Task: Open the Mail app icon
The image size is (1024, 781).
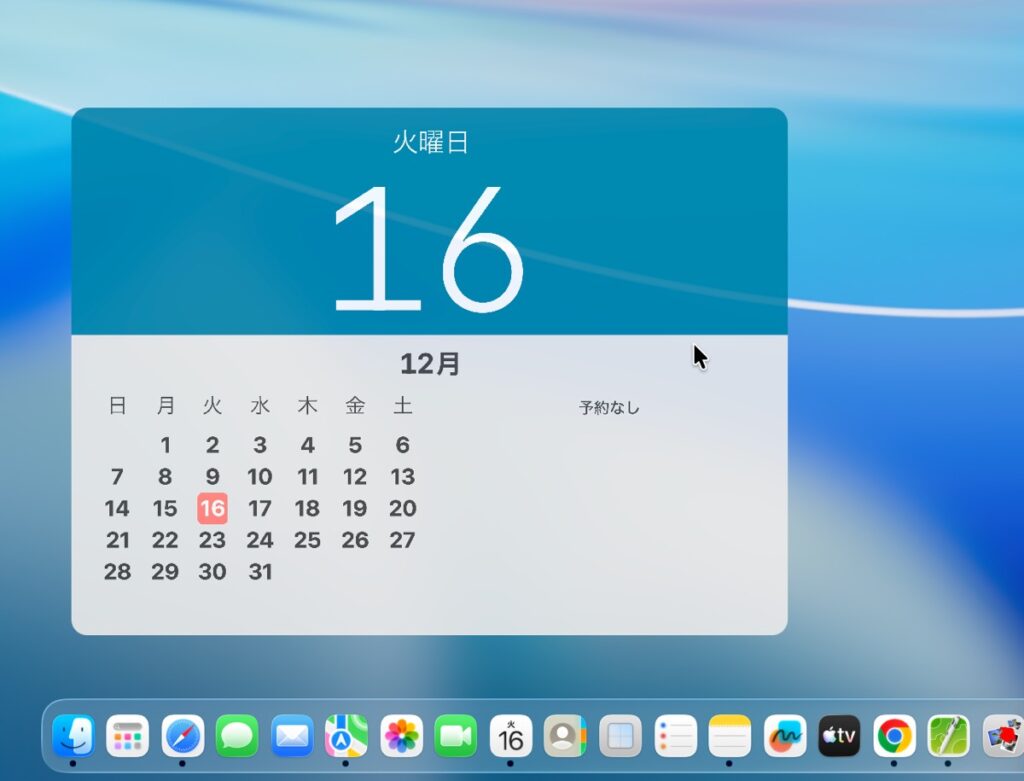Action: coord(292,737)
